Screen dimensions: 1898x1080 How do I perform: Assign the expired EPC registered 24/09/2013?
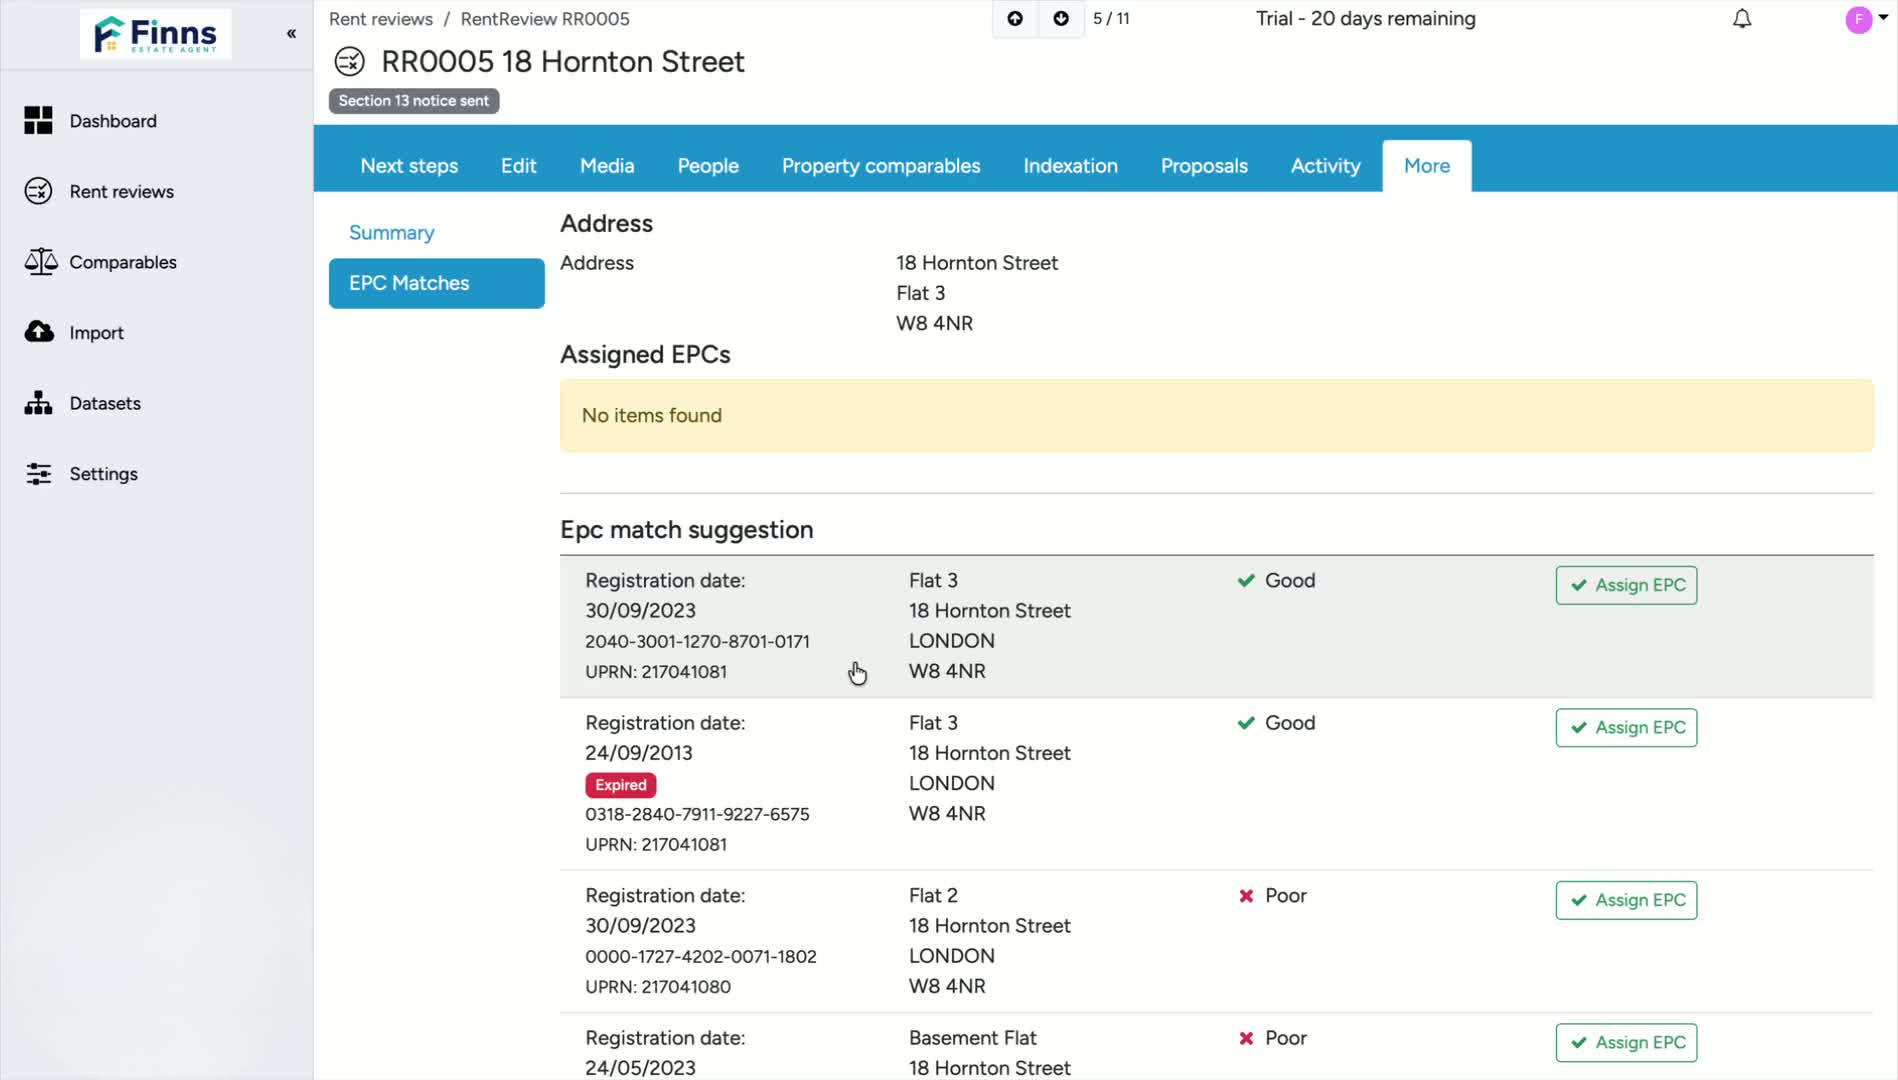tap(1626, 727)
